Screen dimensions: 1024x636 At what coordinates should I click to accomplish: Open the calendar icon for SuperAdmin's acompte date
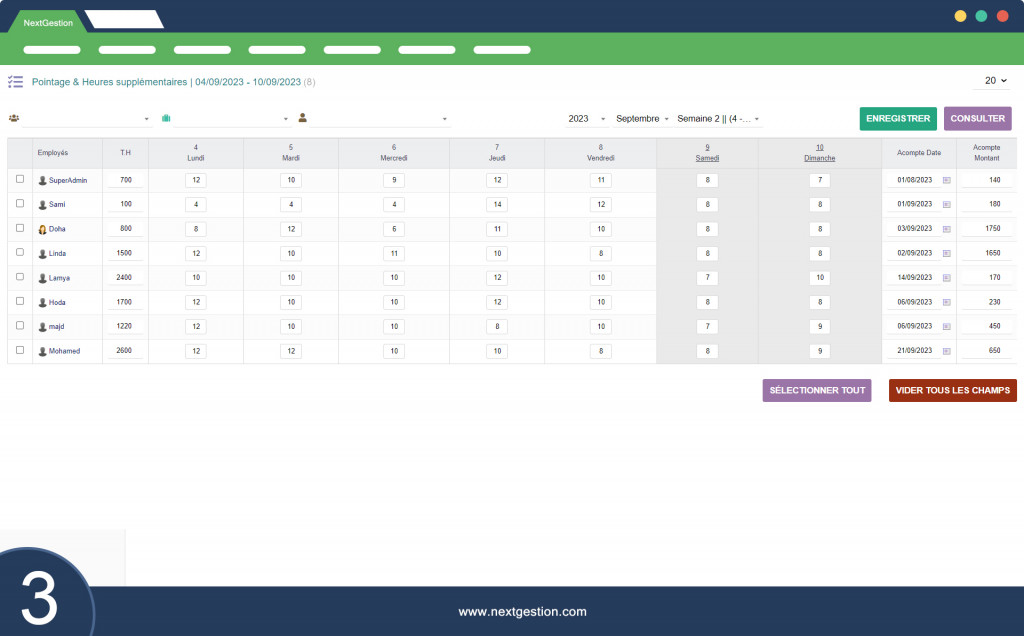946,180
